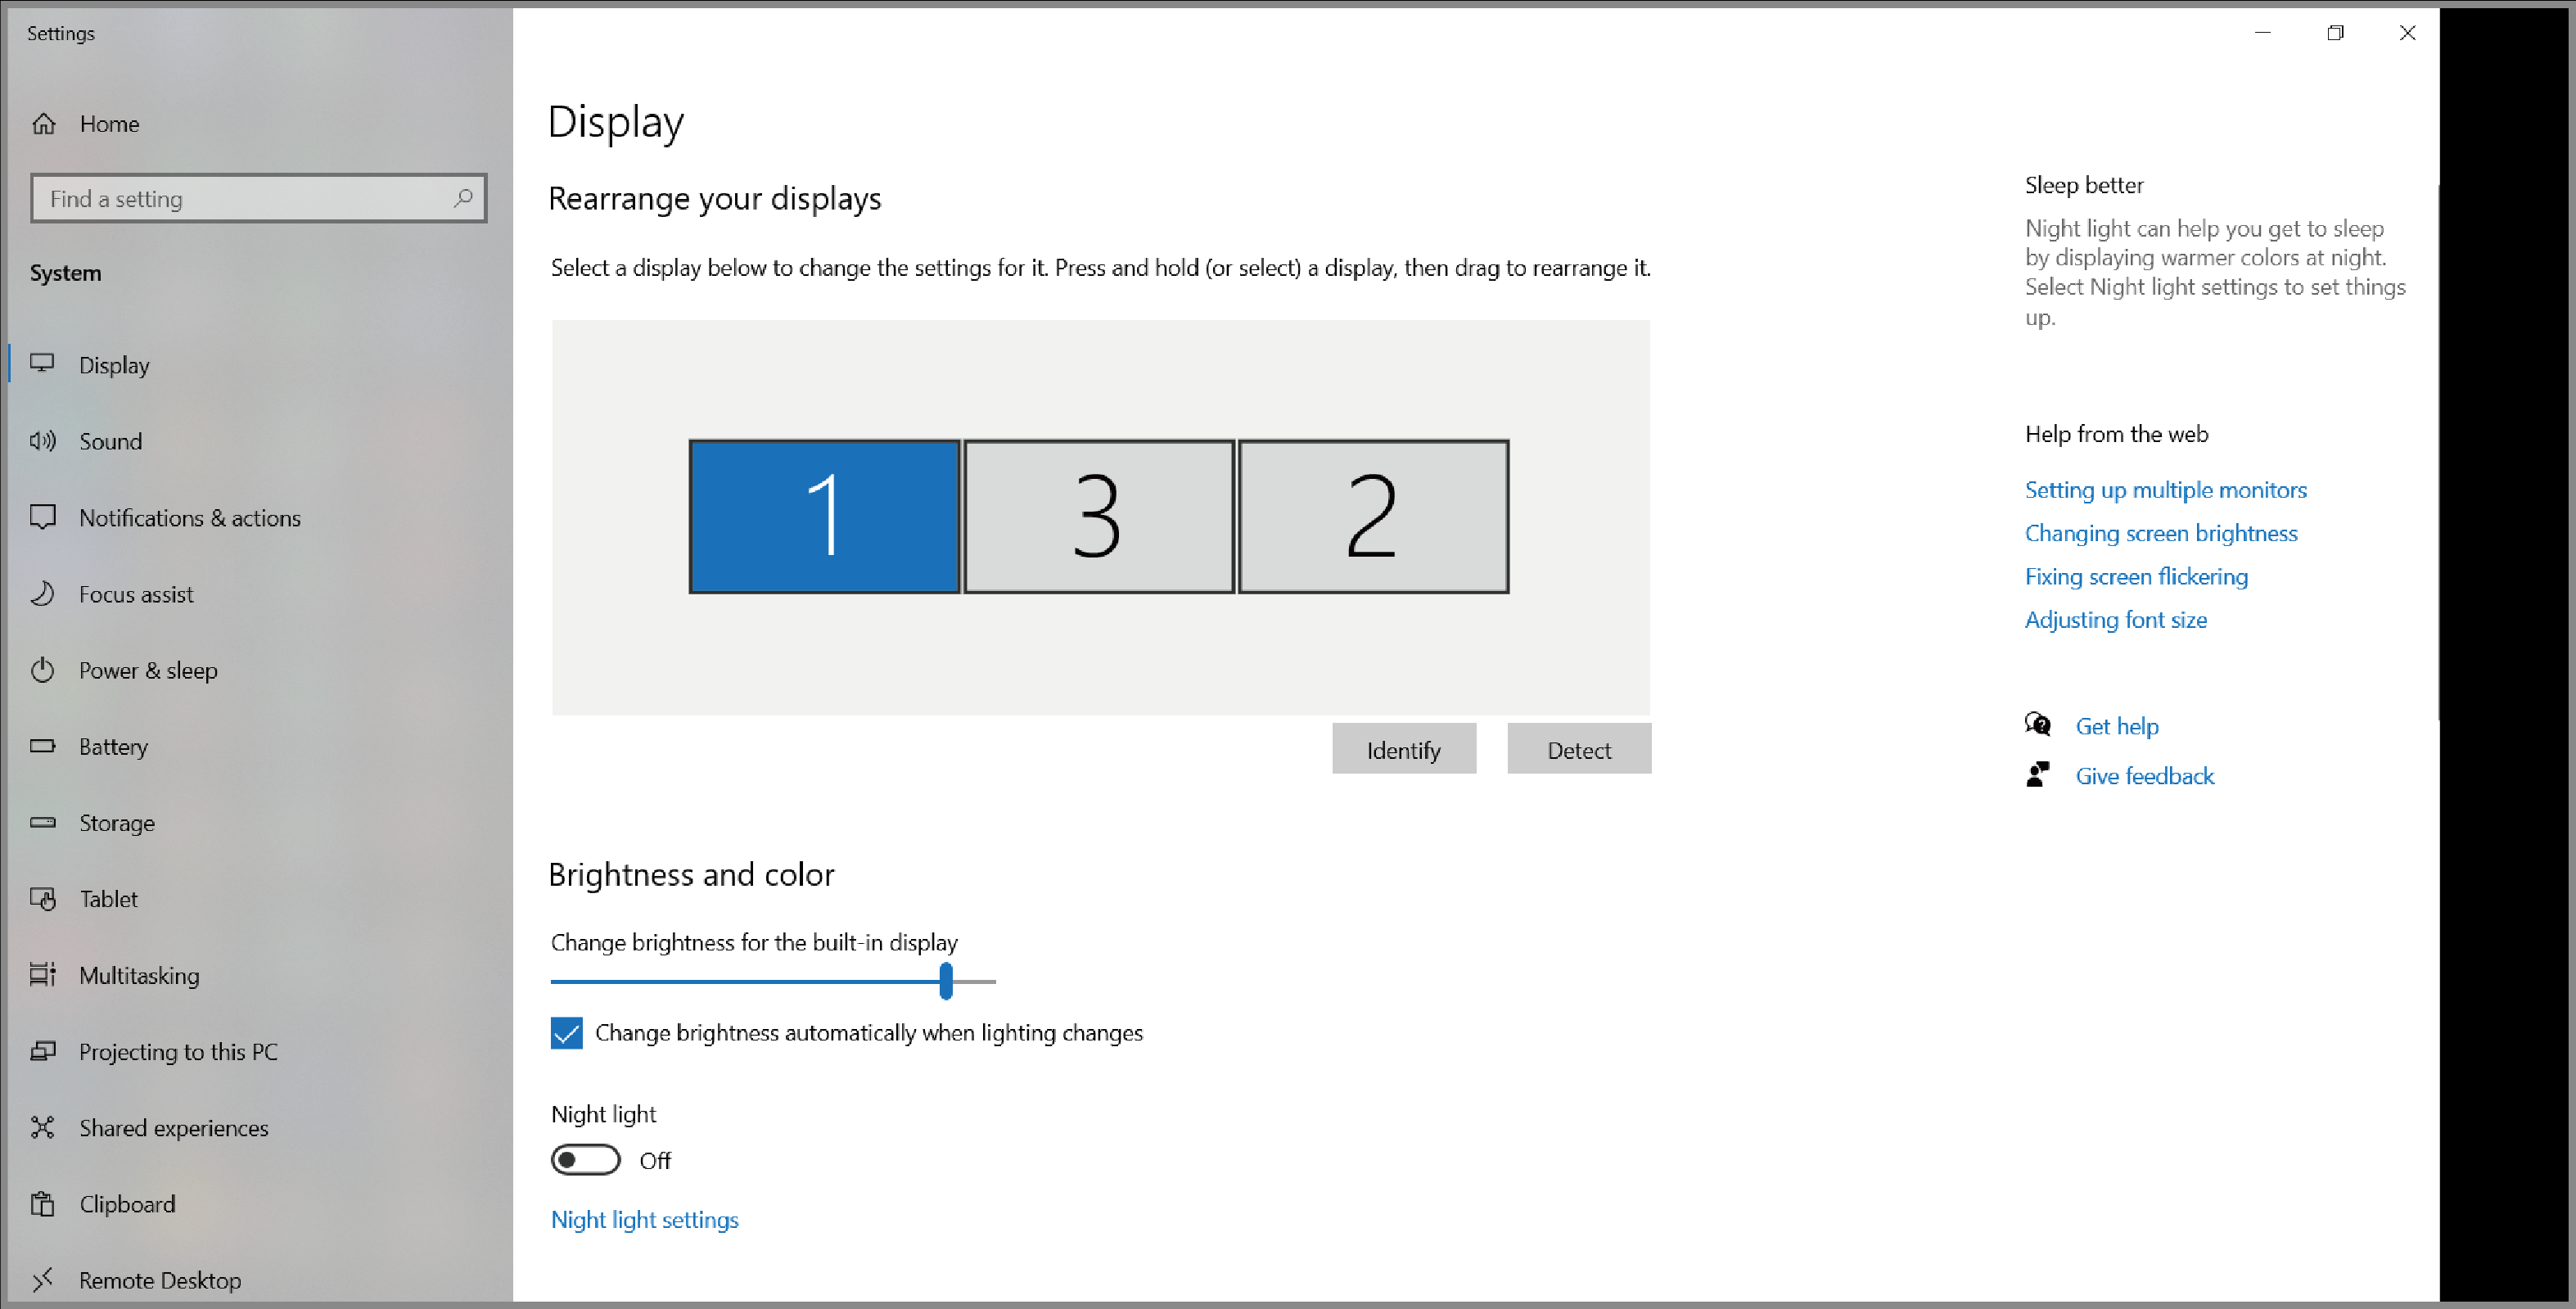The image size is (2576, 1309).
Task: Click the Home icon in sidebar
Action: (x=44, y=124)
